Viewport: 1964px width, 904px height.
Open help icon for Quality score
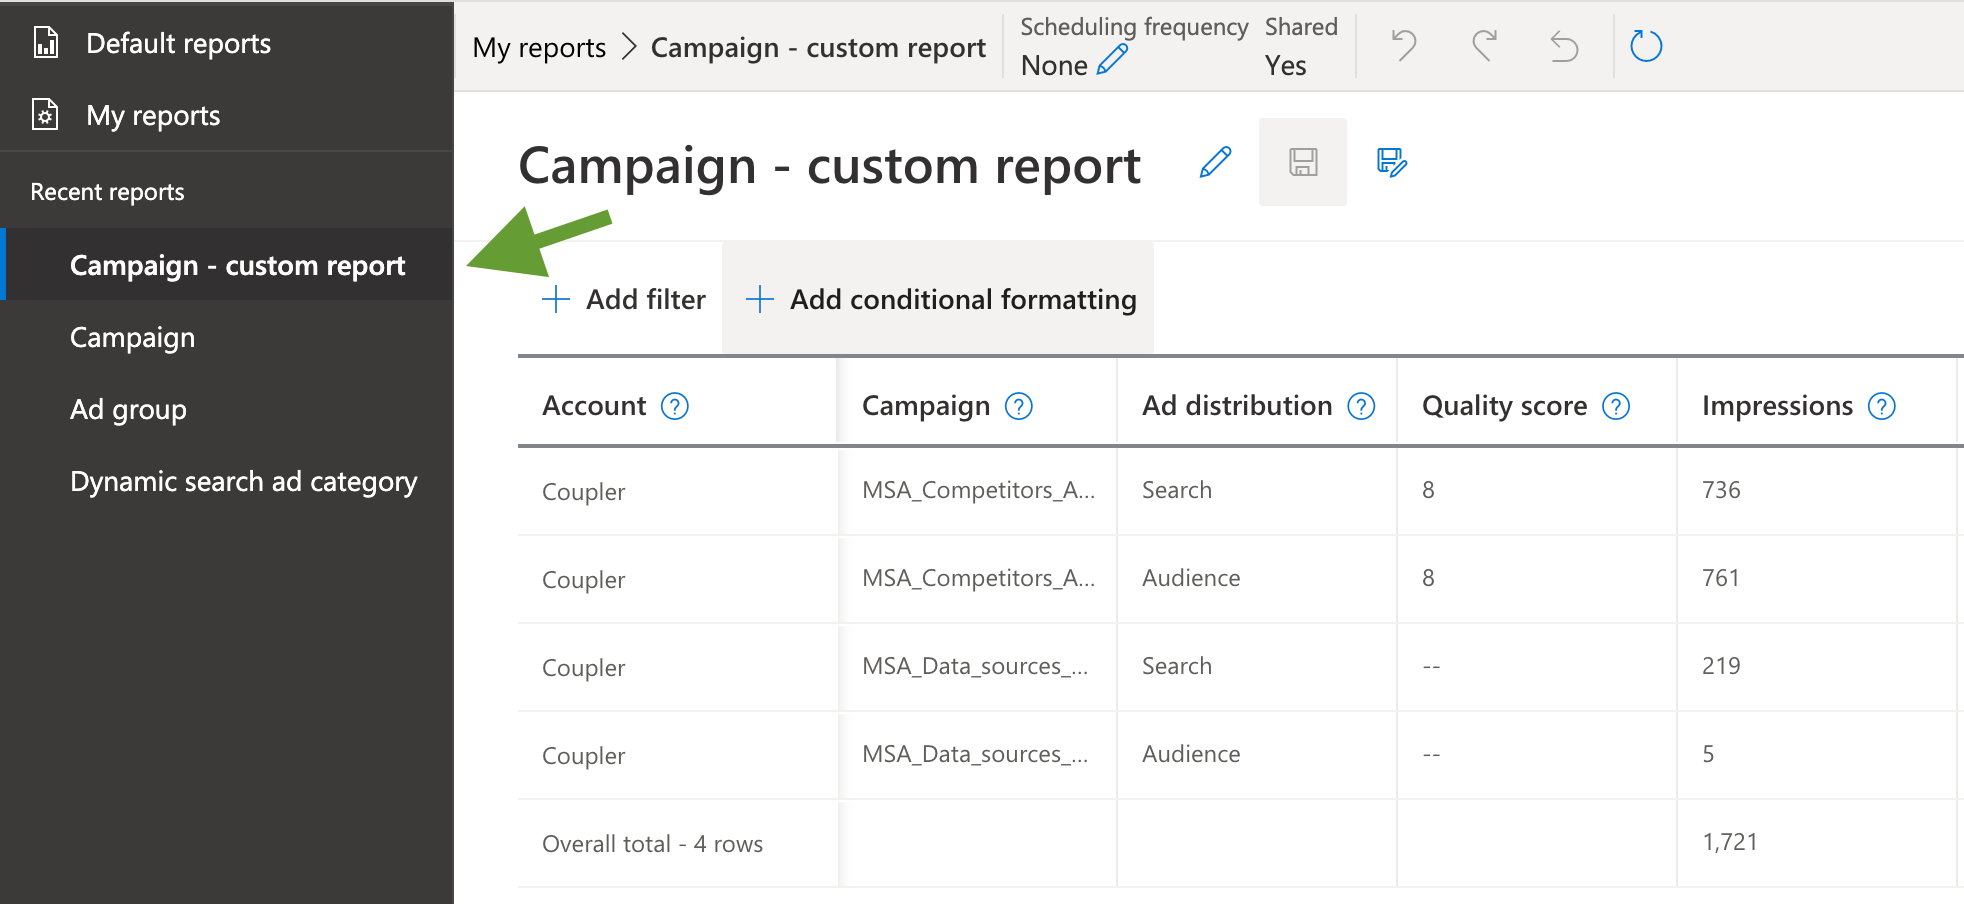(1616, 406)
